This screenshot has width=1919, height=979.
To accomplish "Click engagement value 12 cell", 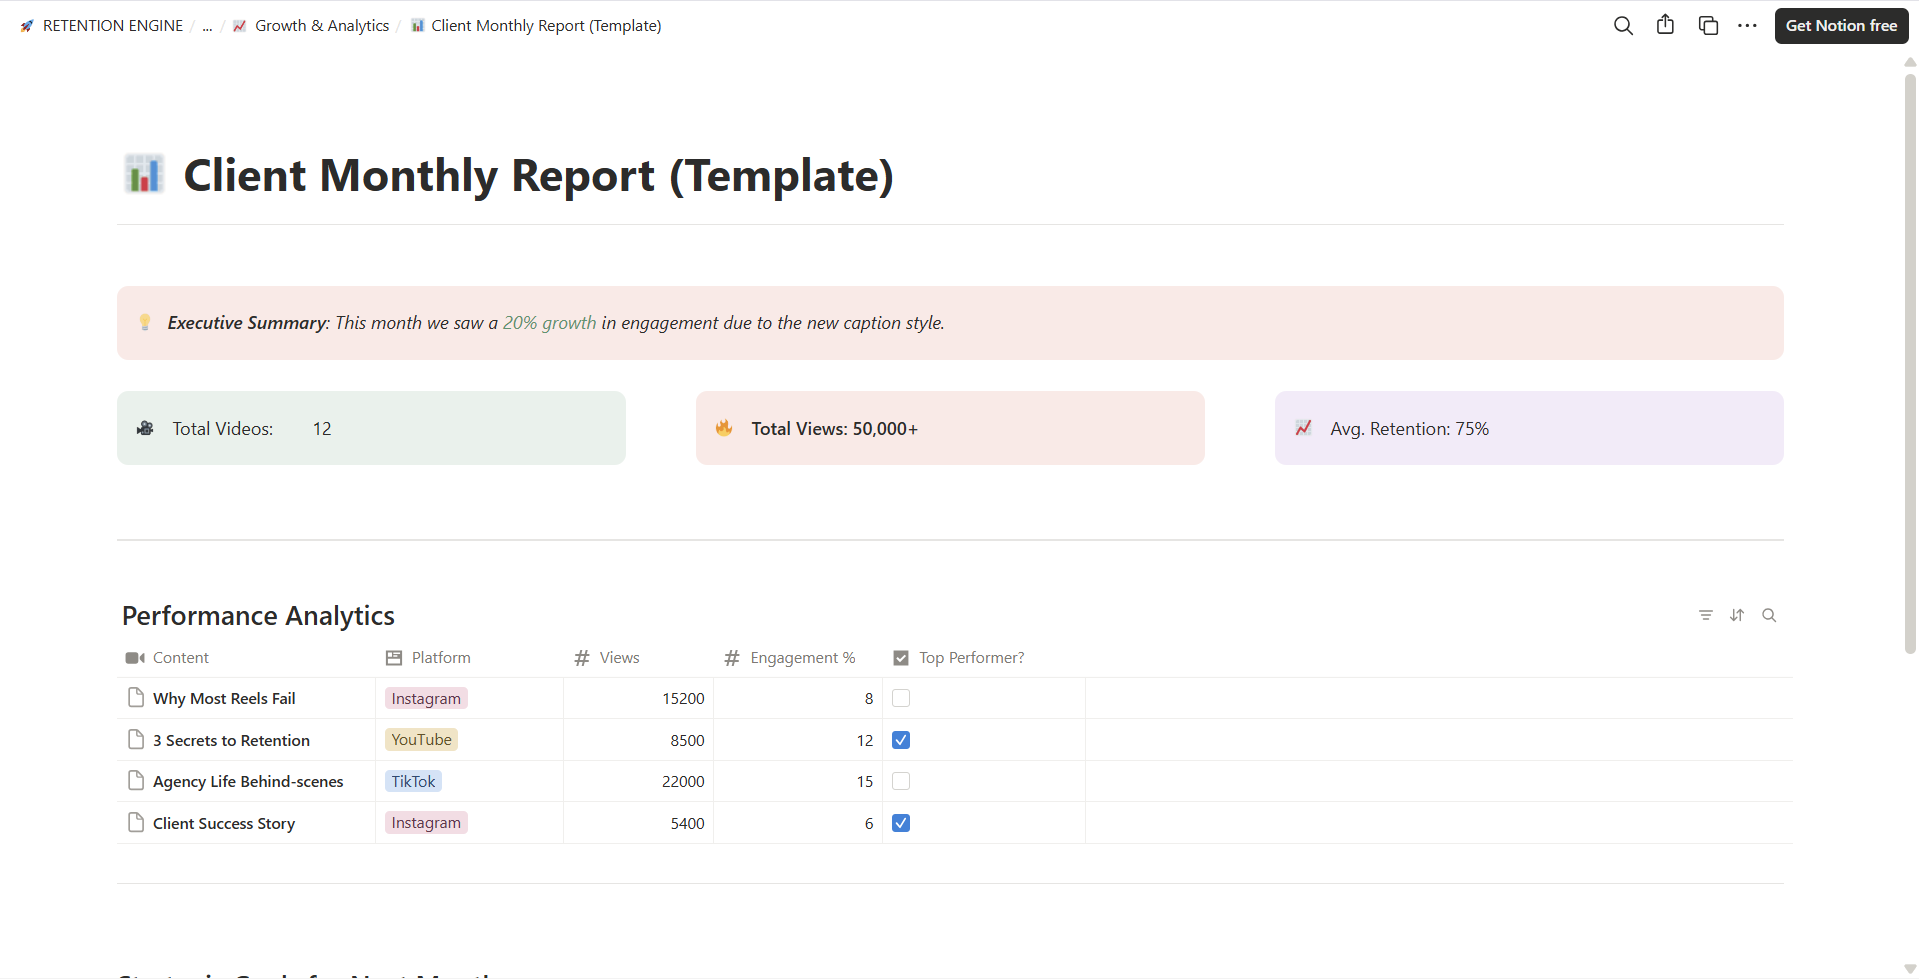I will (x=798, y=740).
